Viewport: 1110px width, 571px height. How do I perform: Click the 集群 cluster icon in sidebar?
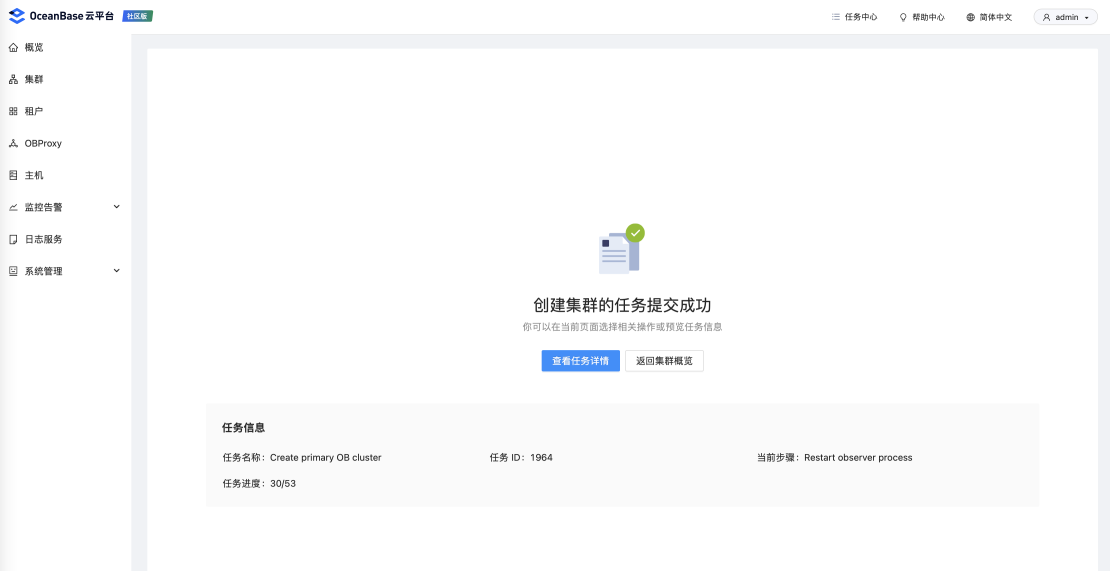click(x=13, y=79)
